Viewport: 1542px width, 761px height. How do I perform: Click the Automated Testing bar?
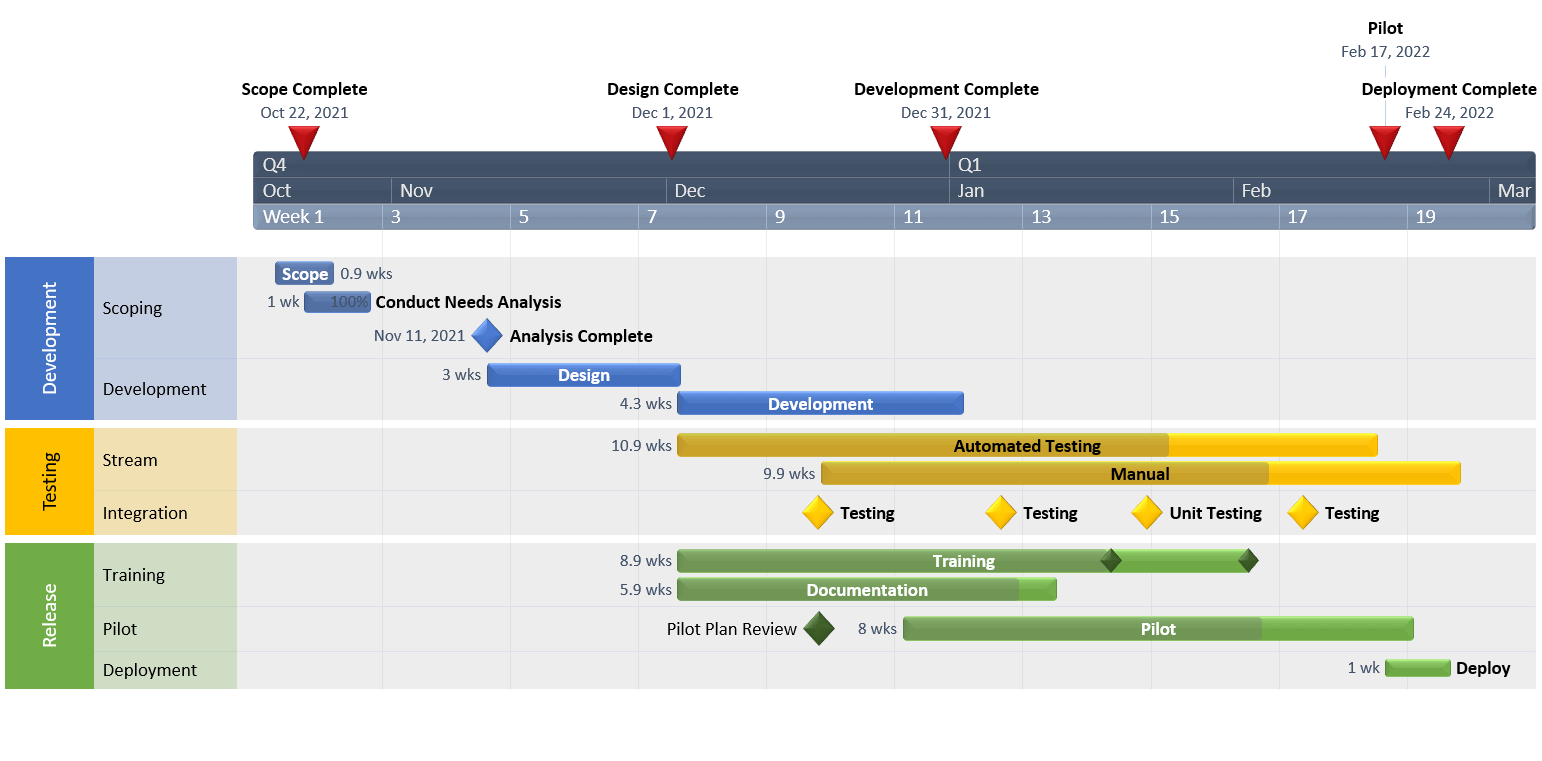[1027, 445]
